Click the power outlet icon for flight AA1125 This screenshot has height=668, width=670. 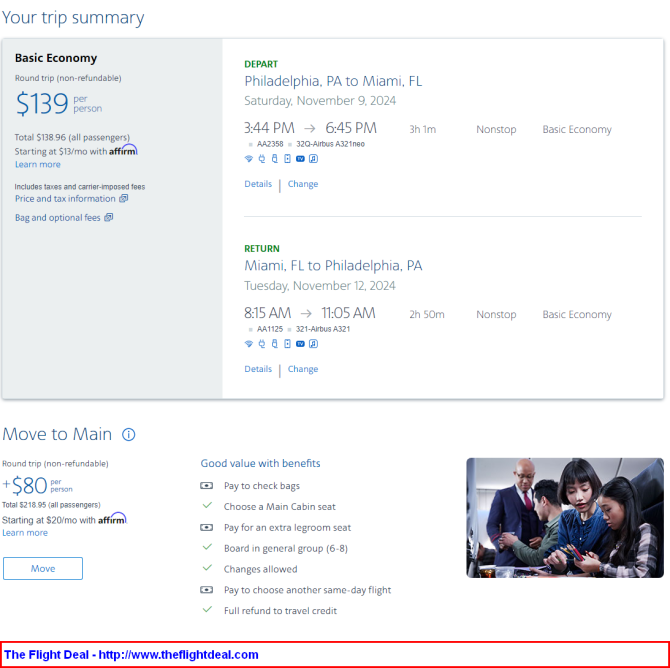(262, 344)
